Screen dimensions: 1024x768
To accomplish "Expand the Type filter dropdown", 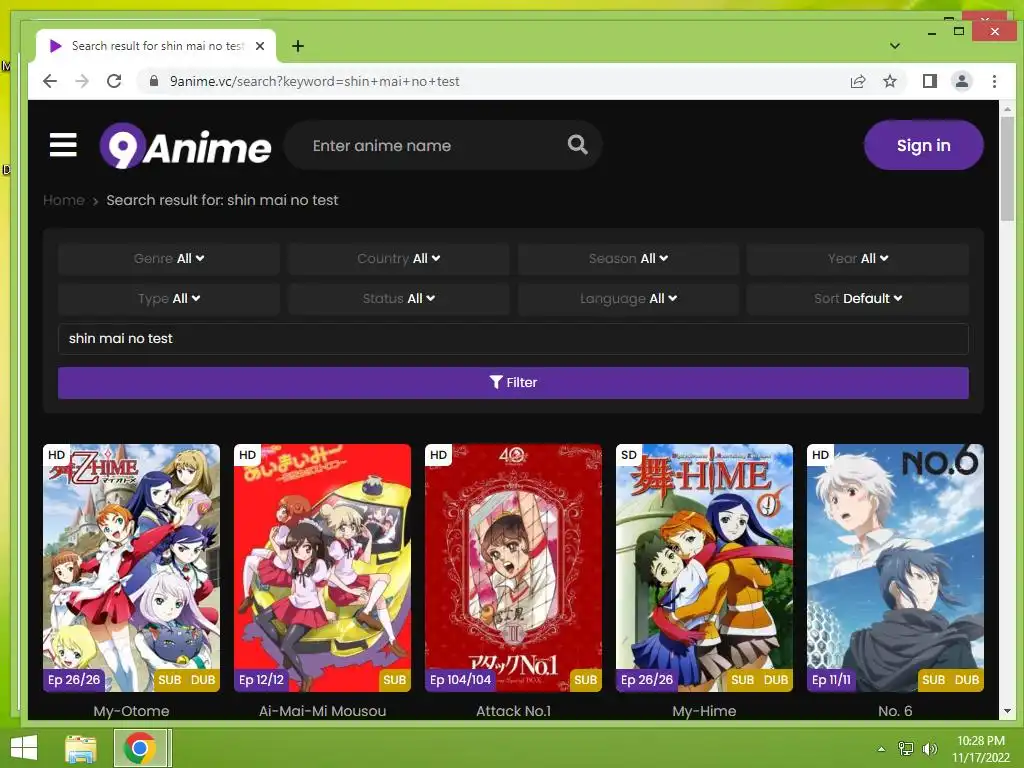I will (168, 298).
